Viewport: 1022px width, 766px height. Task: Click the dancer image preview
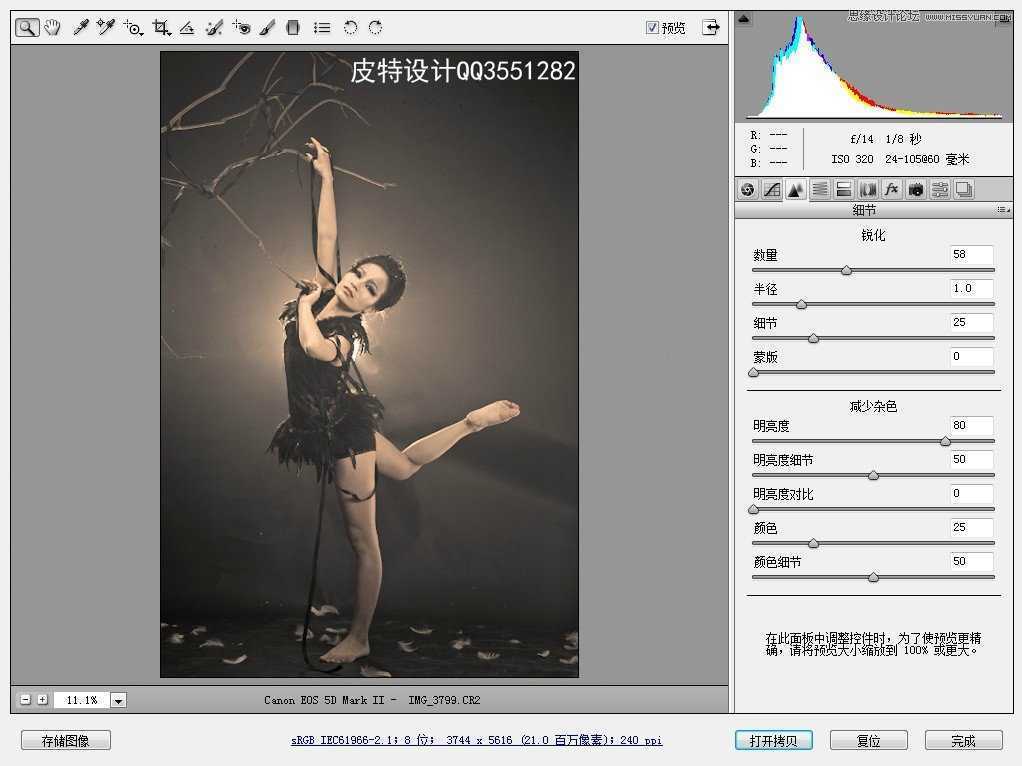coord(370,364)
